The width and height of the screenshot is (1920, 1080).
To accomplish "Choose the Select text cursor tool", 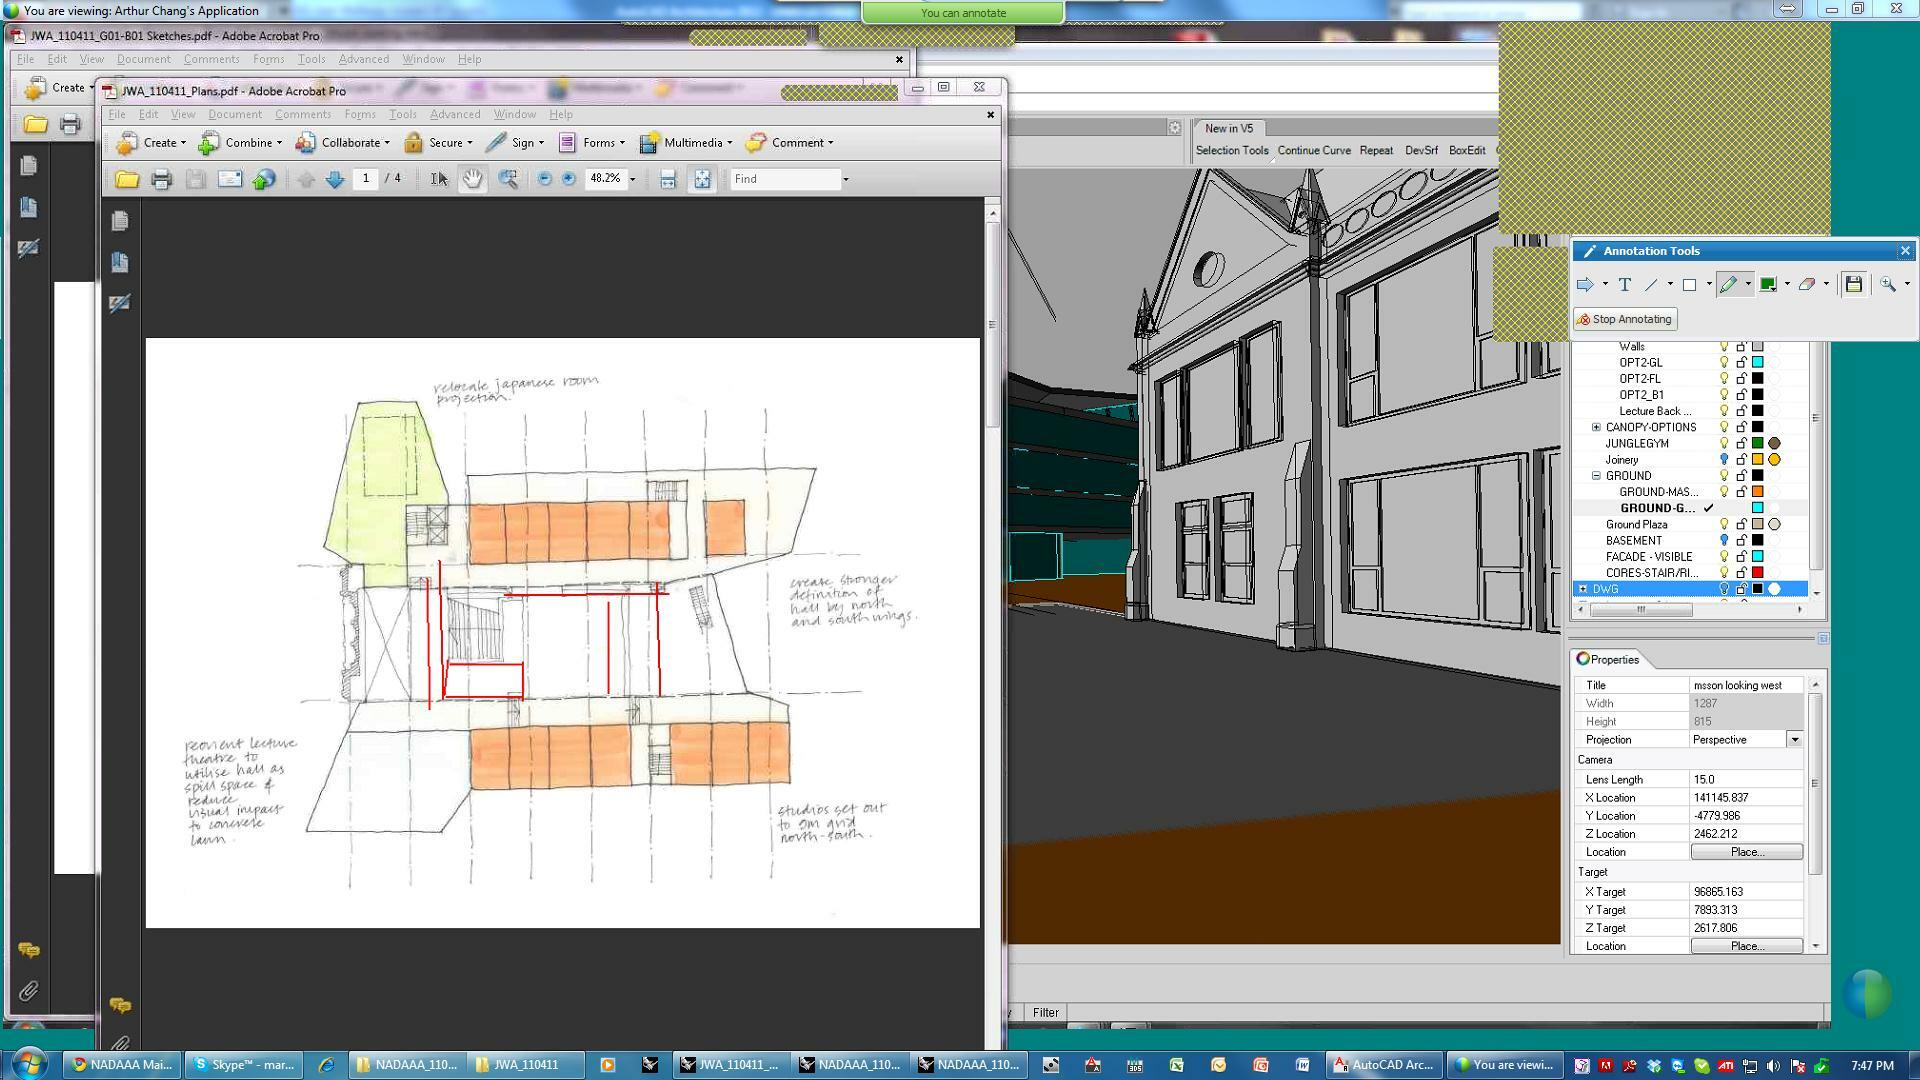I will (x=439, y=179).
